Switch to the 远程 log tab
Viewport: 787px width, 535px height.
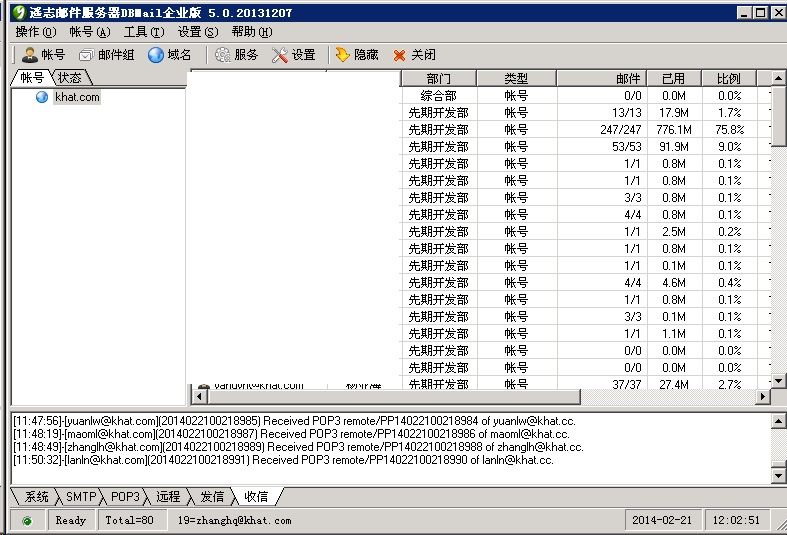point(168,497)
